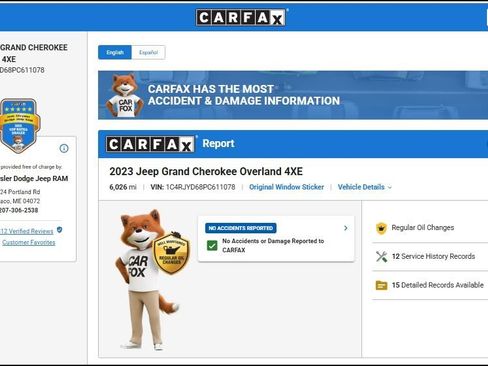
Task: Click the CARFAX Report header logo
Action: pos(150,144)
